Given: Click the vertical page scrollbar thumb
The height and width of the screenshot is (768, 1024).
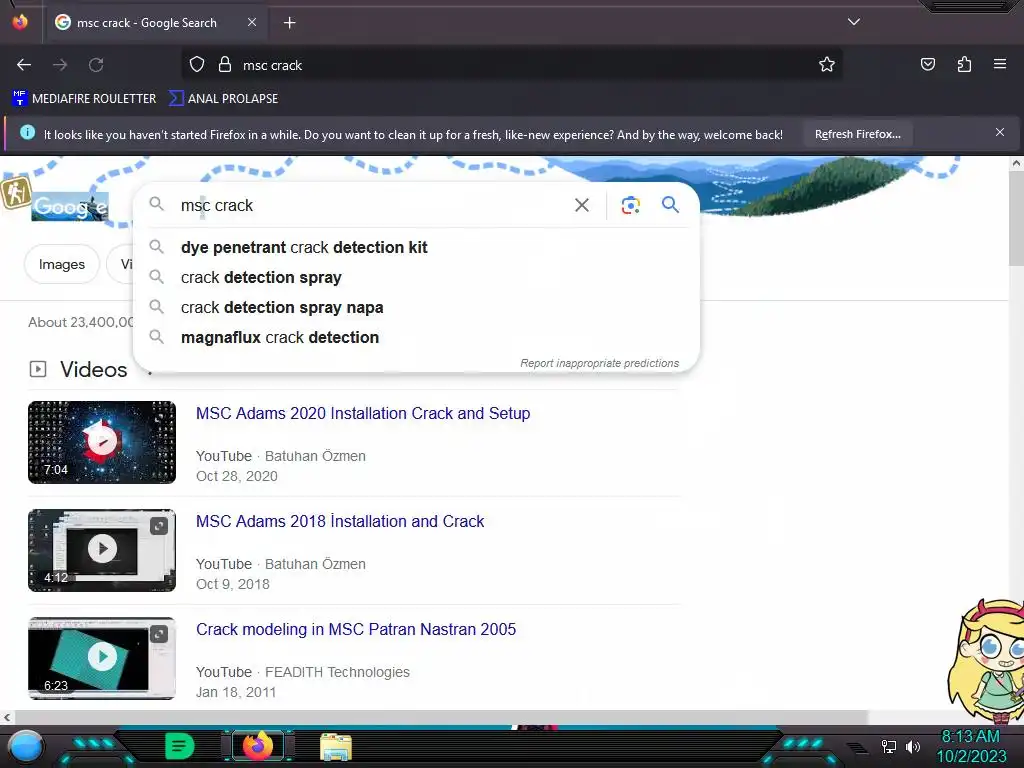Looking at the screenshot, I should [x=1016, y=219].
